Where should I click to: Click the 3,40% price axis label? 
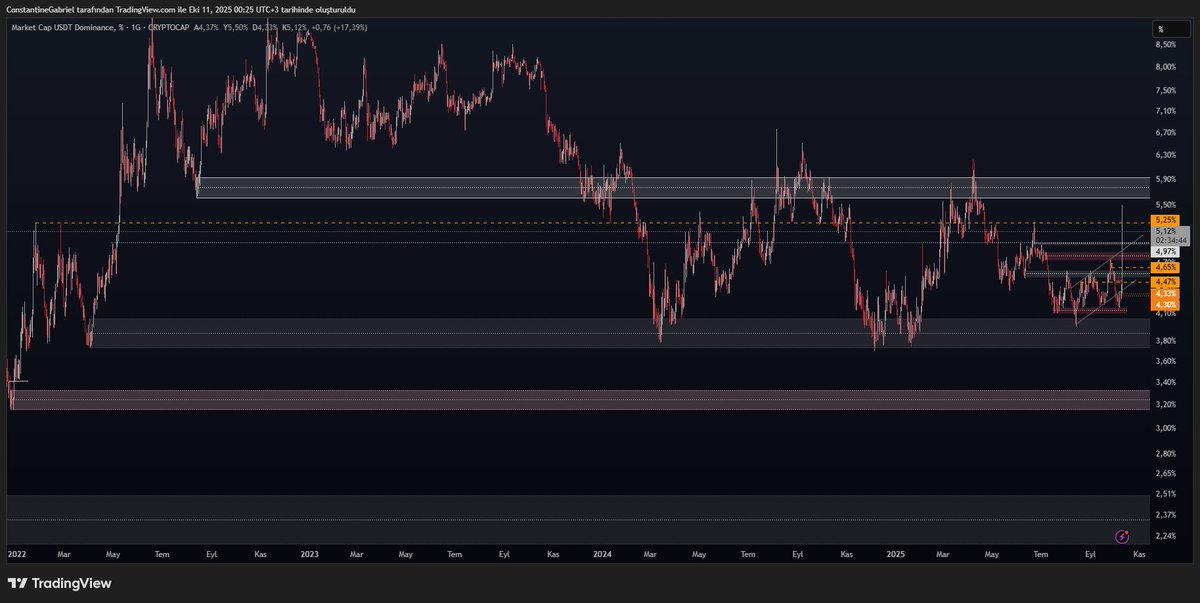pyautogui.click(x=1166, y=382)
